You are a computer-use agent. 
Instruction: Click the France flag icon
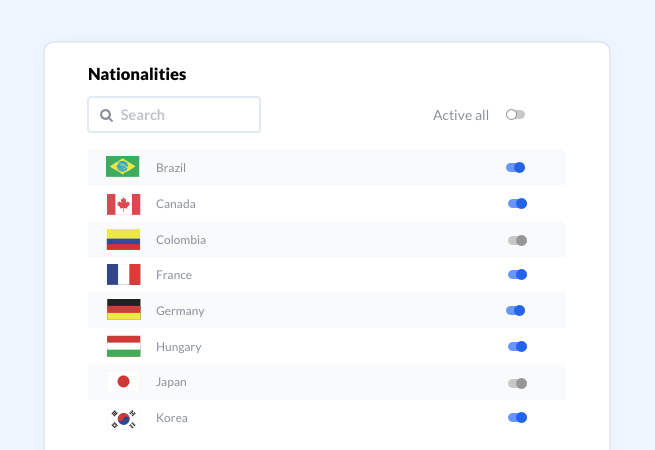[123, 274]
